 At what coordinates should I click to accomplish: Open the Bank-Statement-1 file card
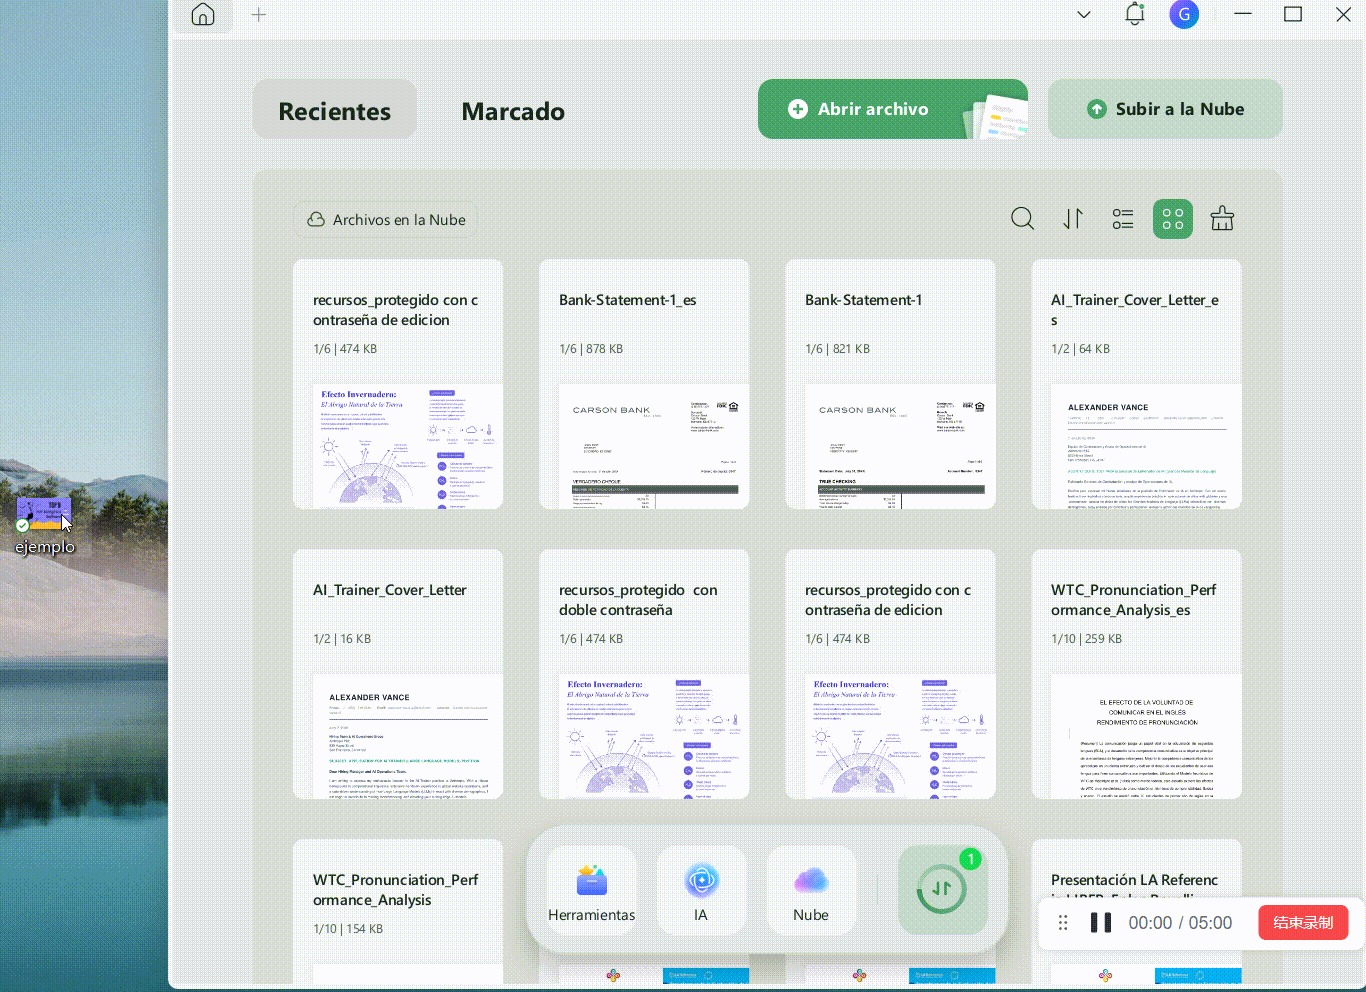click(890, 384)
